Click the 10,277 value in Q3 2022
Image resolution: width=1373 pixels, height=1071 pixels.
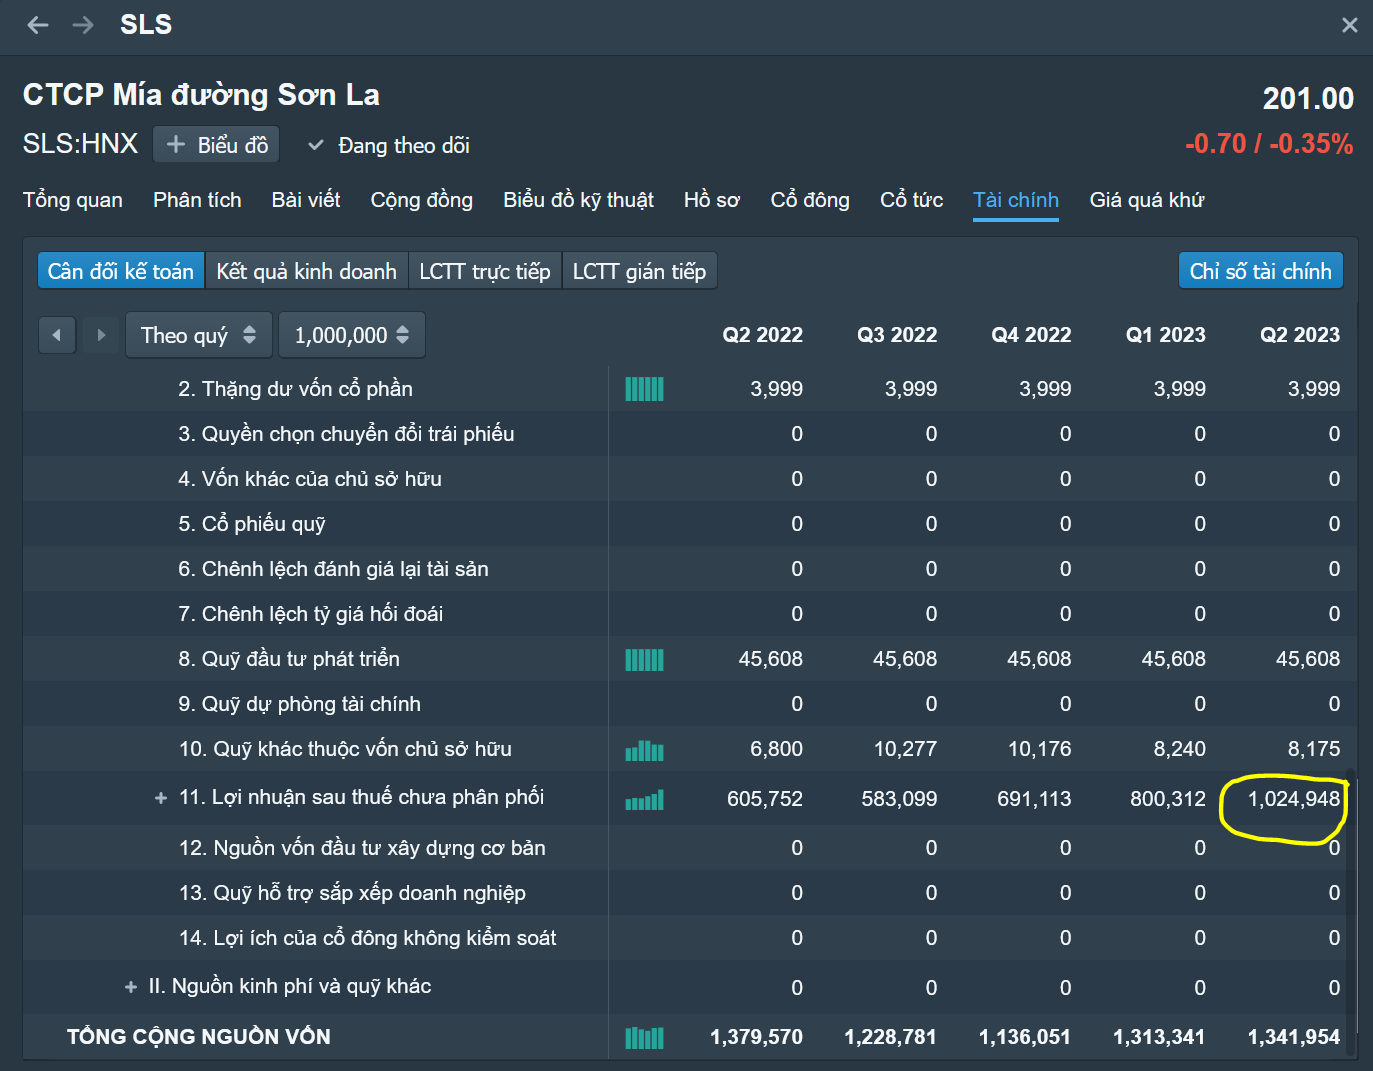(x=905, y=749)
